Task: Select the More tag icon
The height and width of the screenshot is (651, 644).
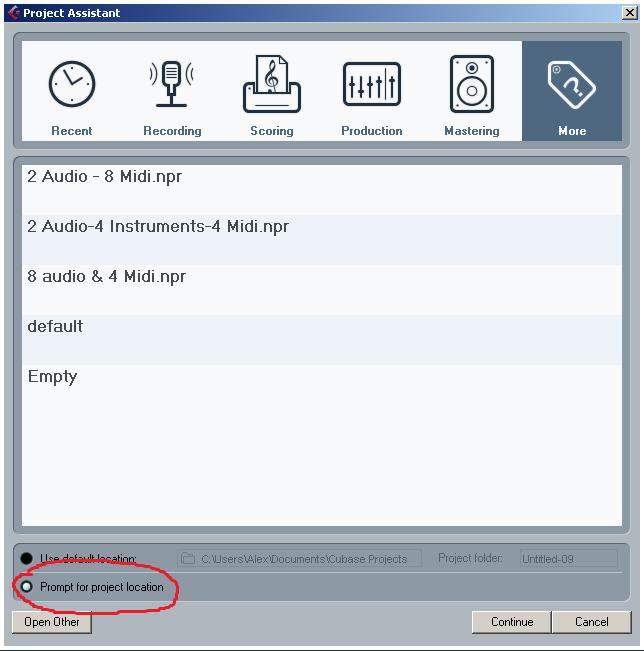Action: (572, 85)
